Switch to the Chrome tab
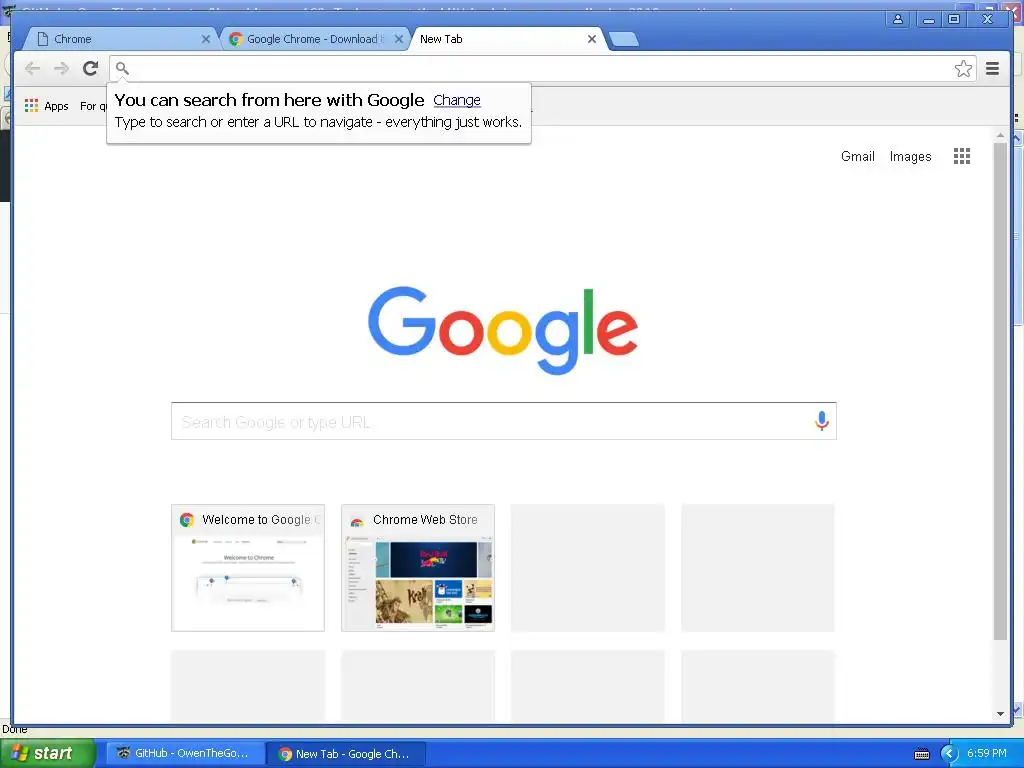This screenshot has height=768, width=1024. 121,39
